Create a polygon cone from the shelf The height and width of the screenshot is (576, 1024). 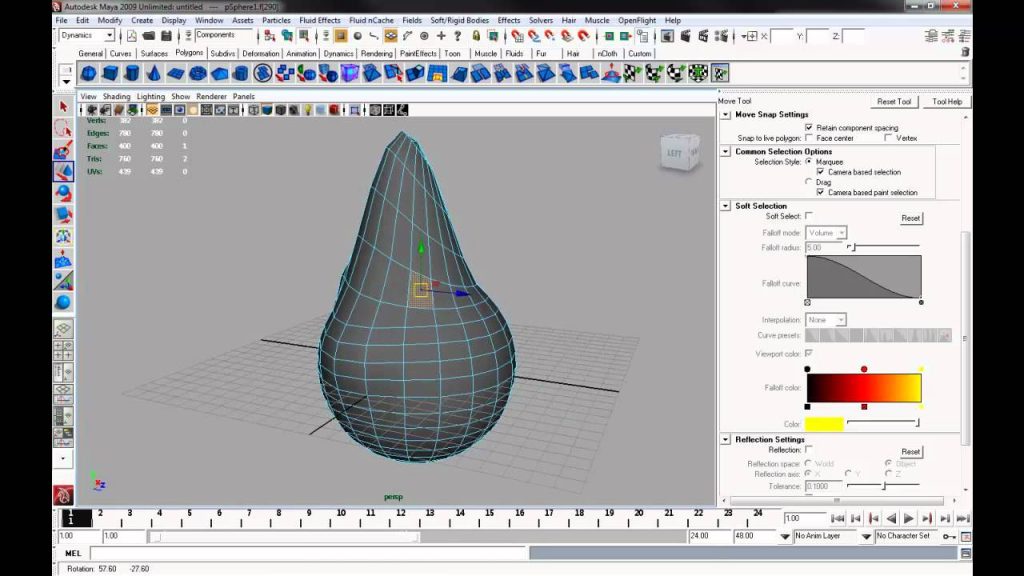click(153, 73)
